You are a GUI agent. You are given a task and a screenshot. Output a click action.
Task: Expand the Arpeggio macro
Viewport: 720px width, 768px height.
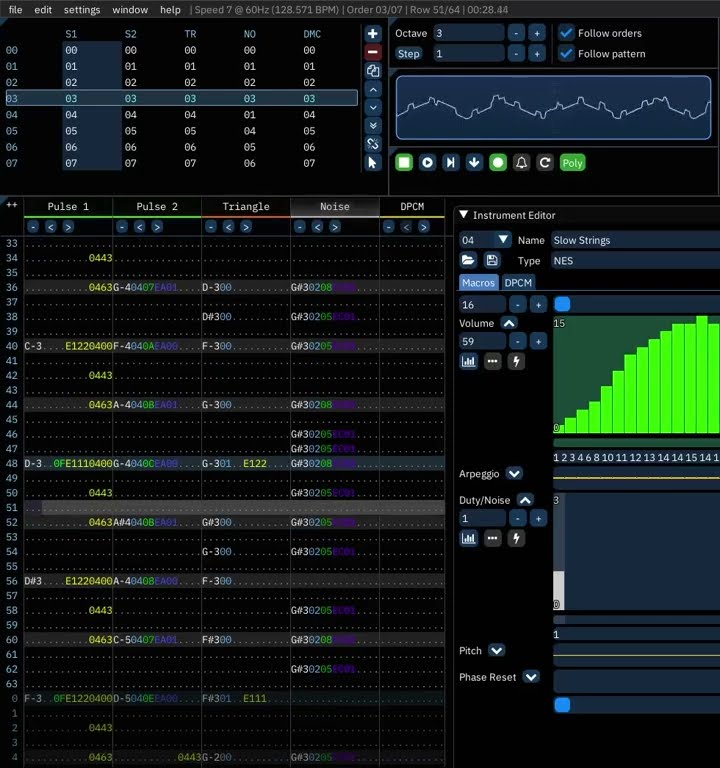(514, 474)
